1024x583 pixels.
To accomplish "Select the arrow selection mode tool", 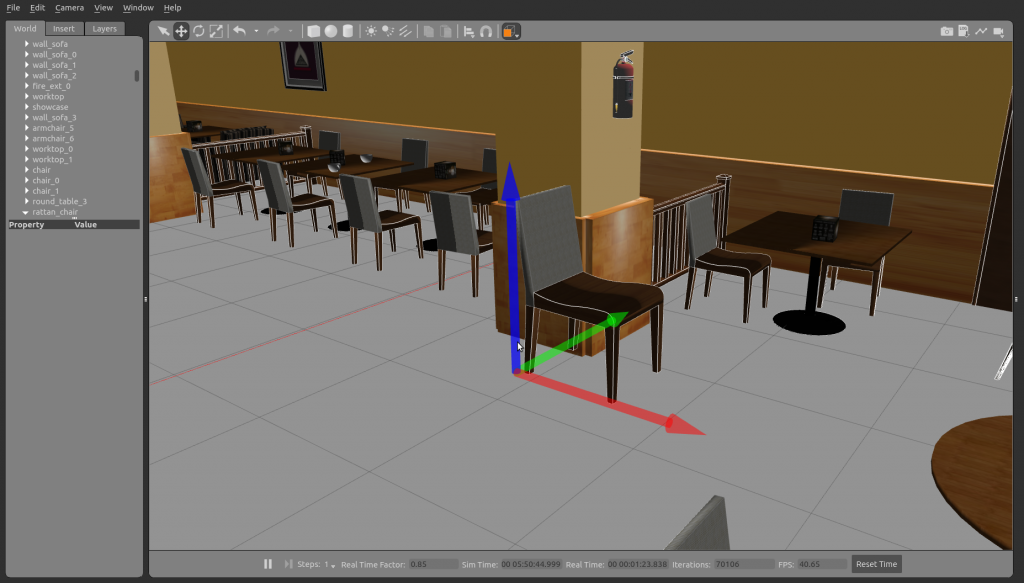I will 163,31.
